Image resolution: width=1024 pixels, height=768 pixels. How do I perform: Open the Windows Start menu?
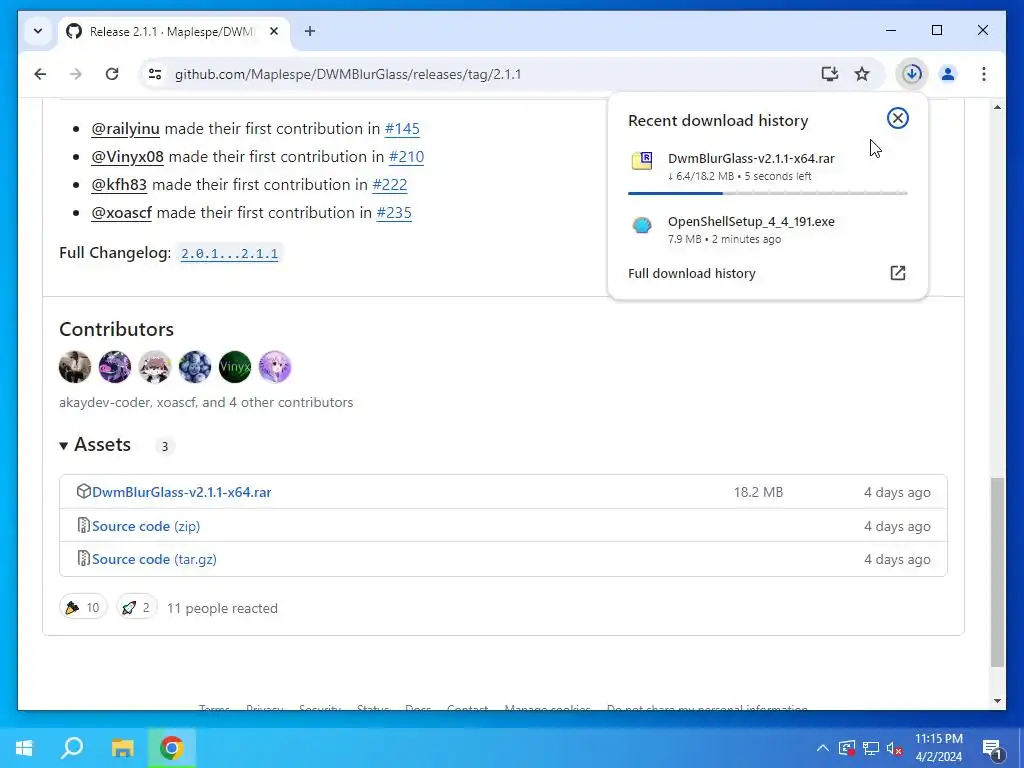[x=24, y=748]
